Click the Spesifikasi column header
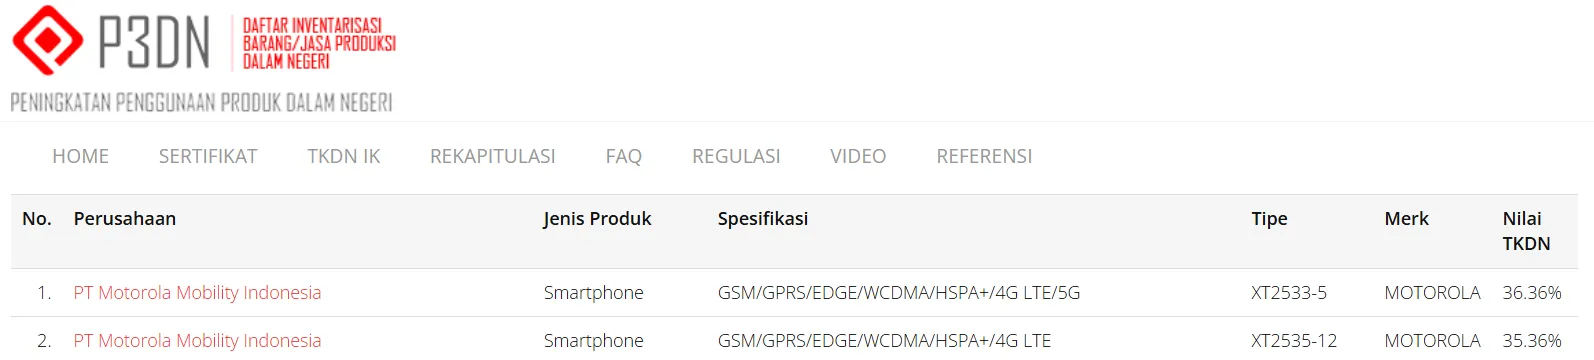The width and height of the screenshot is (1594, 360). point(763,219)
